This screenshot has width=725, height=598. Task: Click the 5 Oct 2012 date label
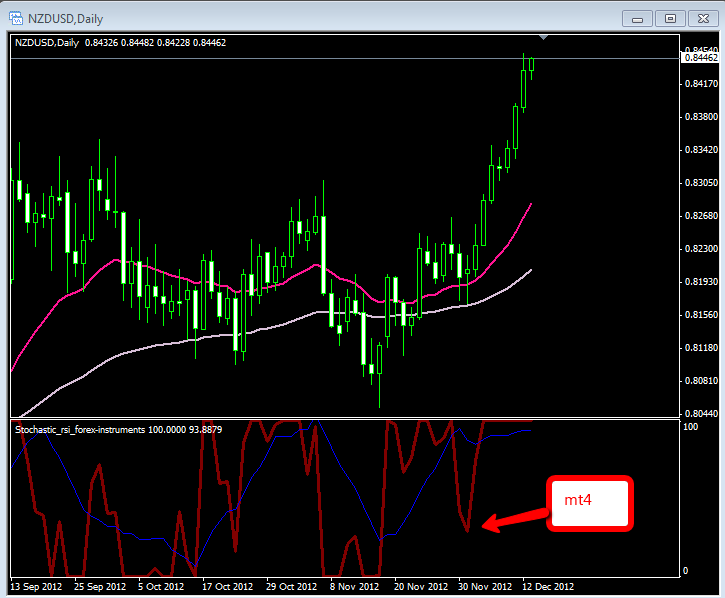point(161,586)
